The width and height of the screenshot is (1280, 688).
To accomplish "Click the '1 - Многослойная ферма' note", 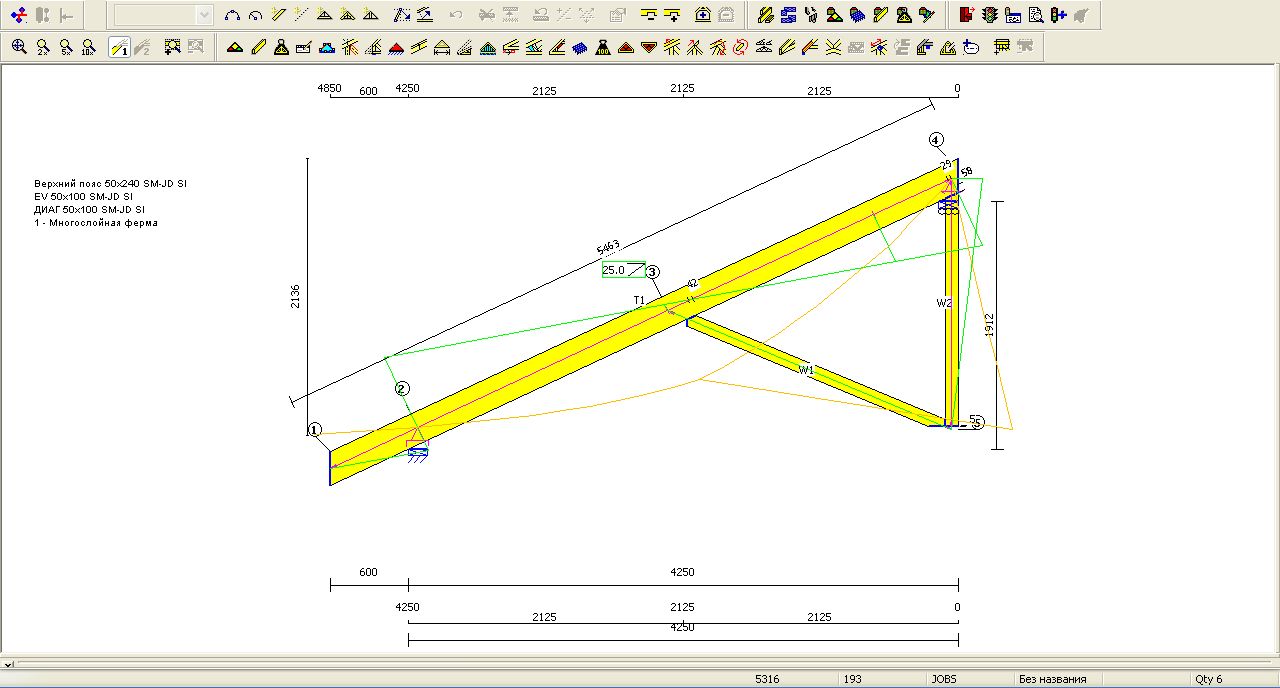I will pos(95,223).
